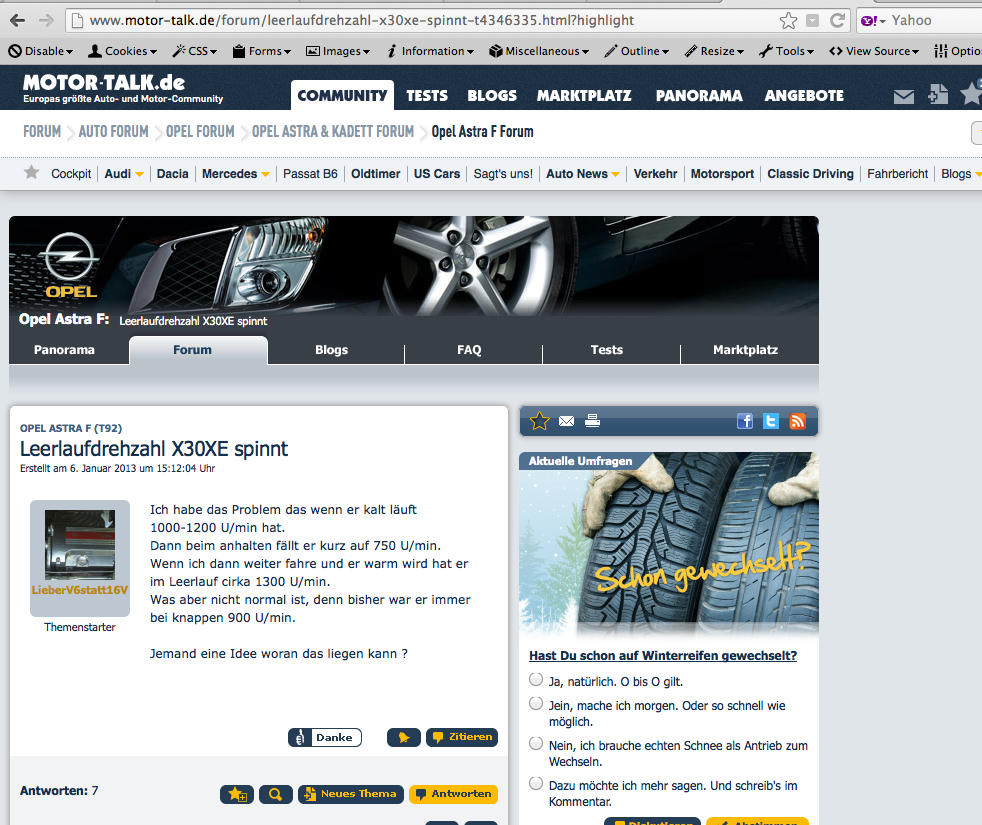Image resolution: width=982 pixels, height=825 pixels.
Task: Open the mail envelope icon in header
Action: point(904,96)
